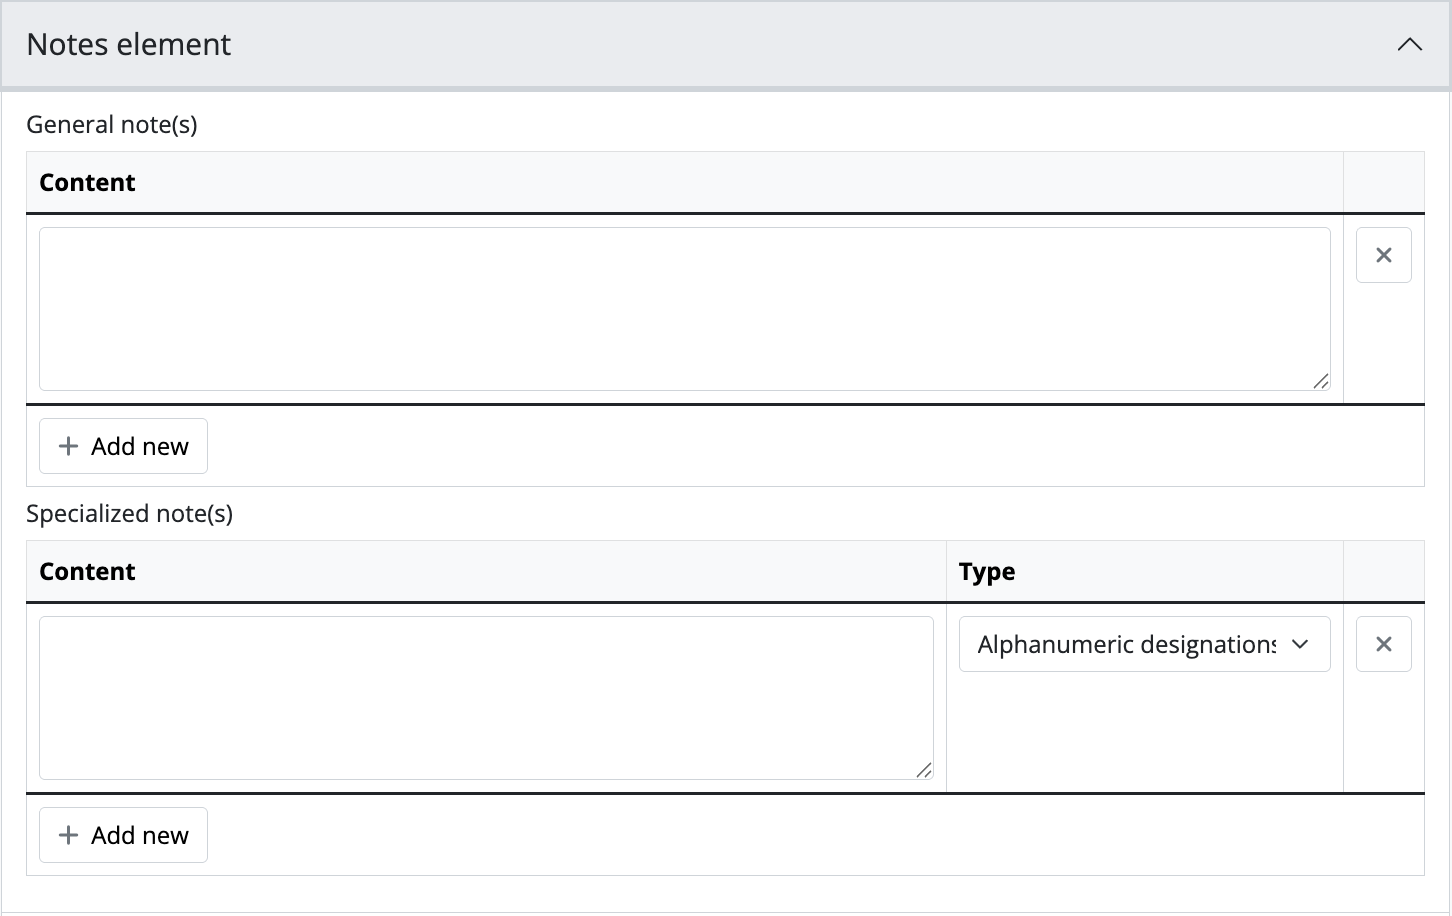
Task: Click plus icon under General note(s)
Action: (68, 446)
